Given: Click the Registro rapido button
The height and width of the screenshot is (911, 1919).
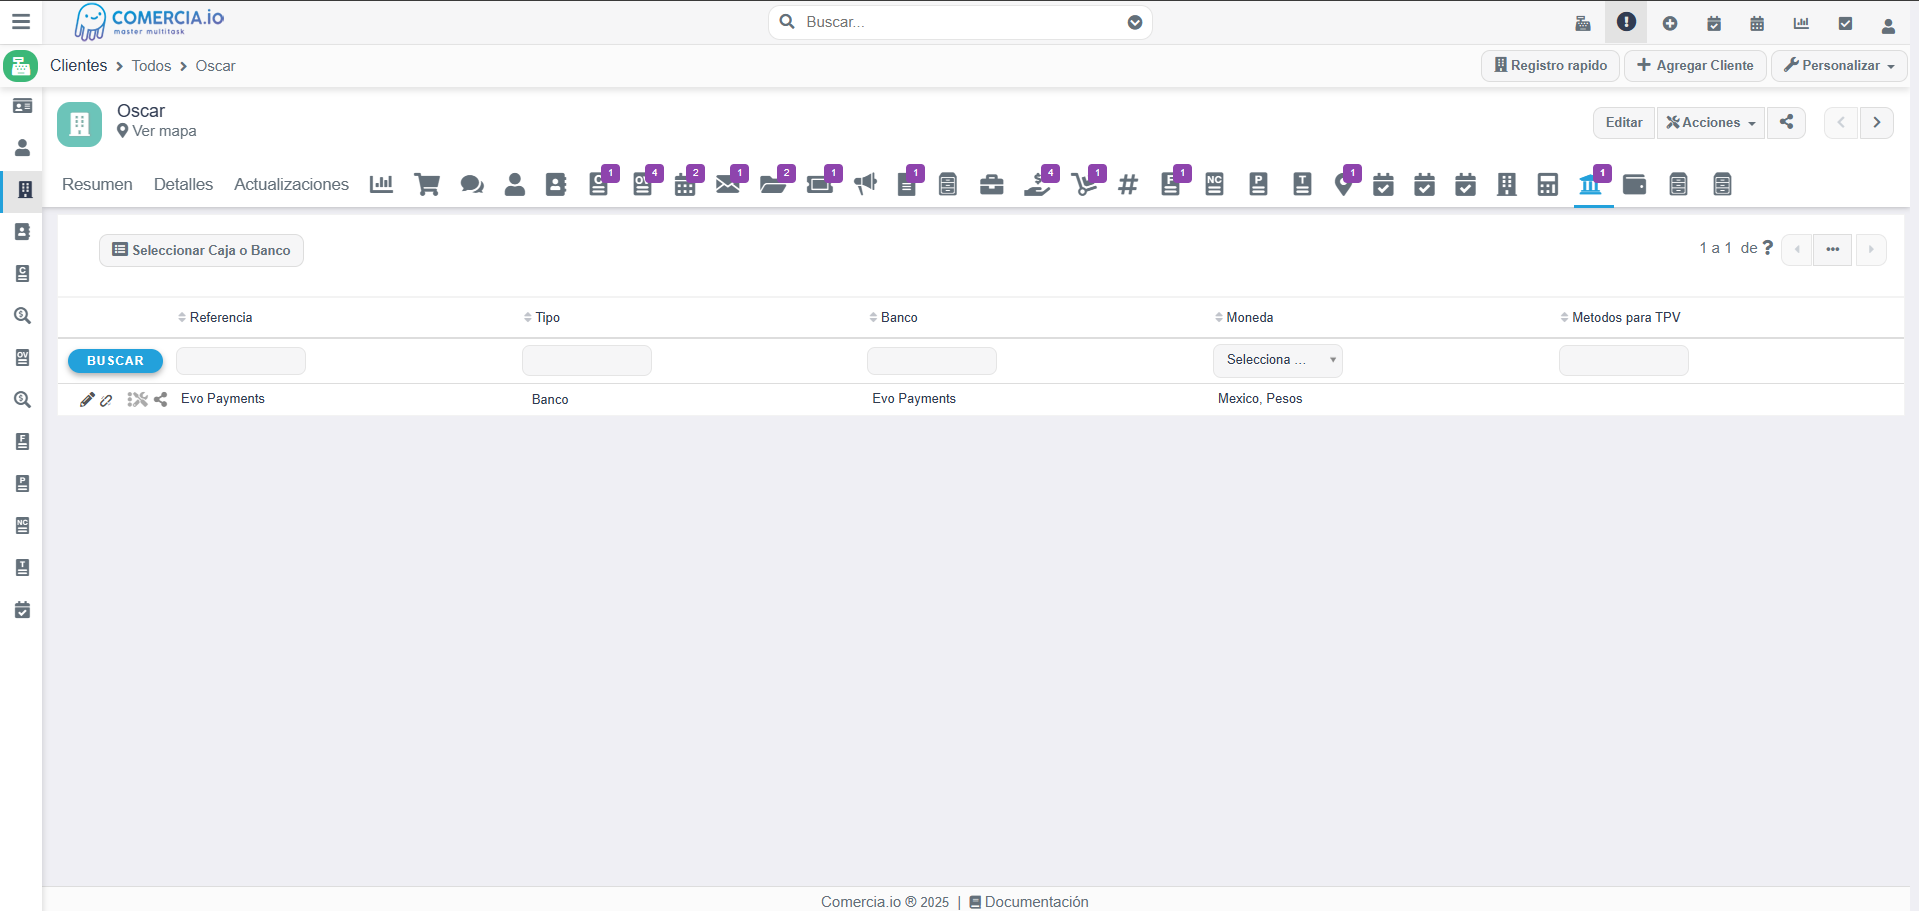Looking at the screenshot, I should 1551,65.
